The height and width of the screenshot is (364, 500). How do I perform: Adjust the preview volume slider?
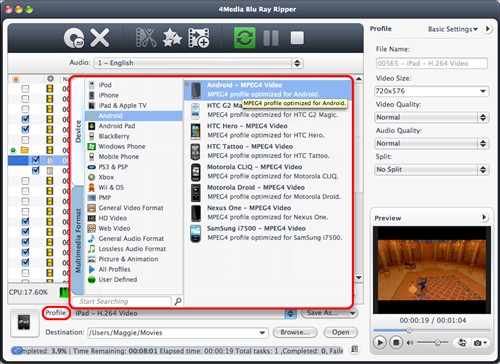click(x=432, y=343)
